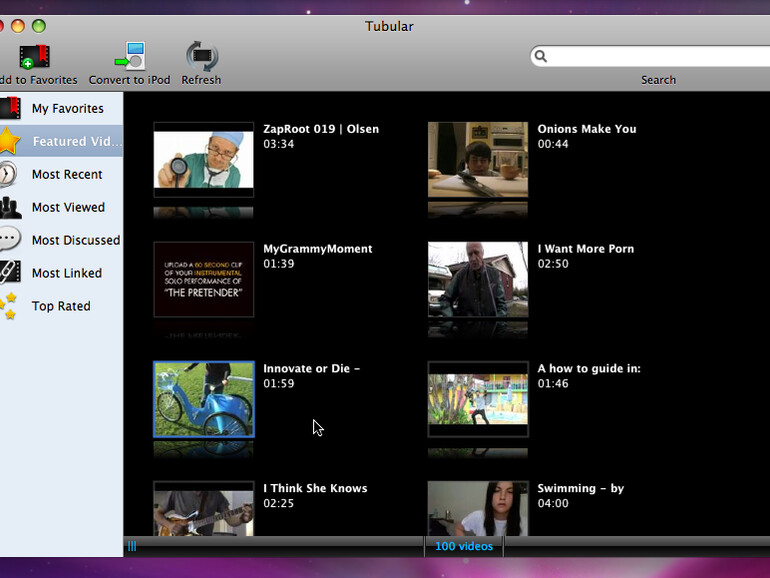Select Onions Make You thumbnail

tap(478, 160)
